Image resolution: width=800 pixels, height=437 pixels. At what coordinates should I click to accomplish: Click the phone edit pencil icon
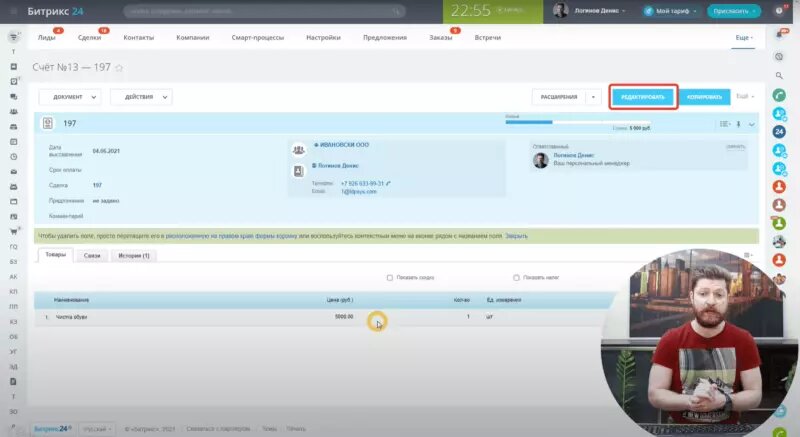[388, 184]
